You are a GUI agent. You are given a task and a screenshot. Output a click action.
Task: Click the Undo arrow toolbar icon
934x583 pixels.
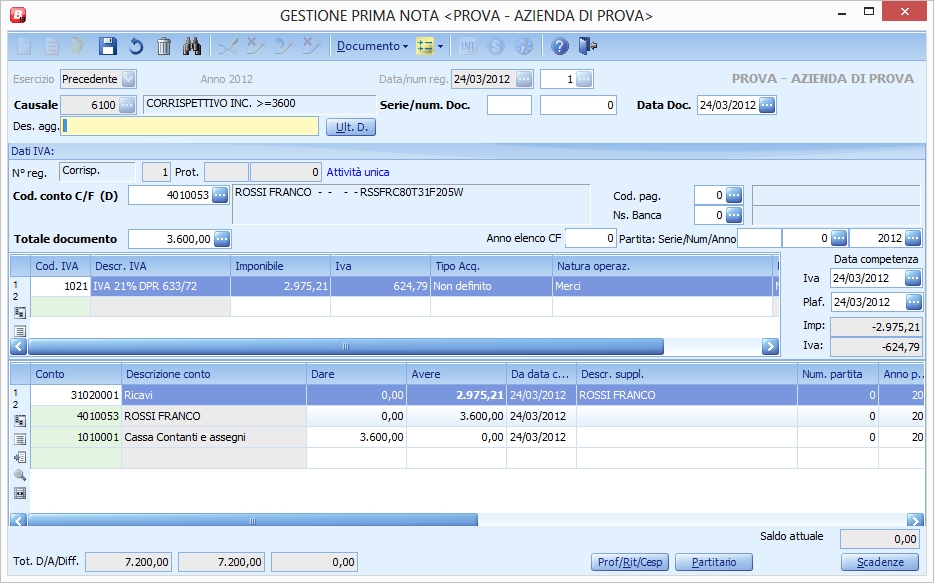click(x=136, y=46)
